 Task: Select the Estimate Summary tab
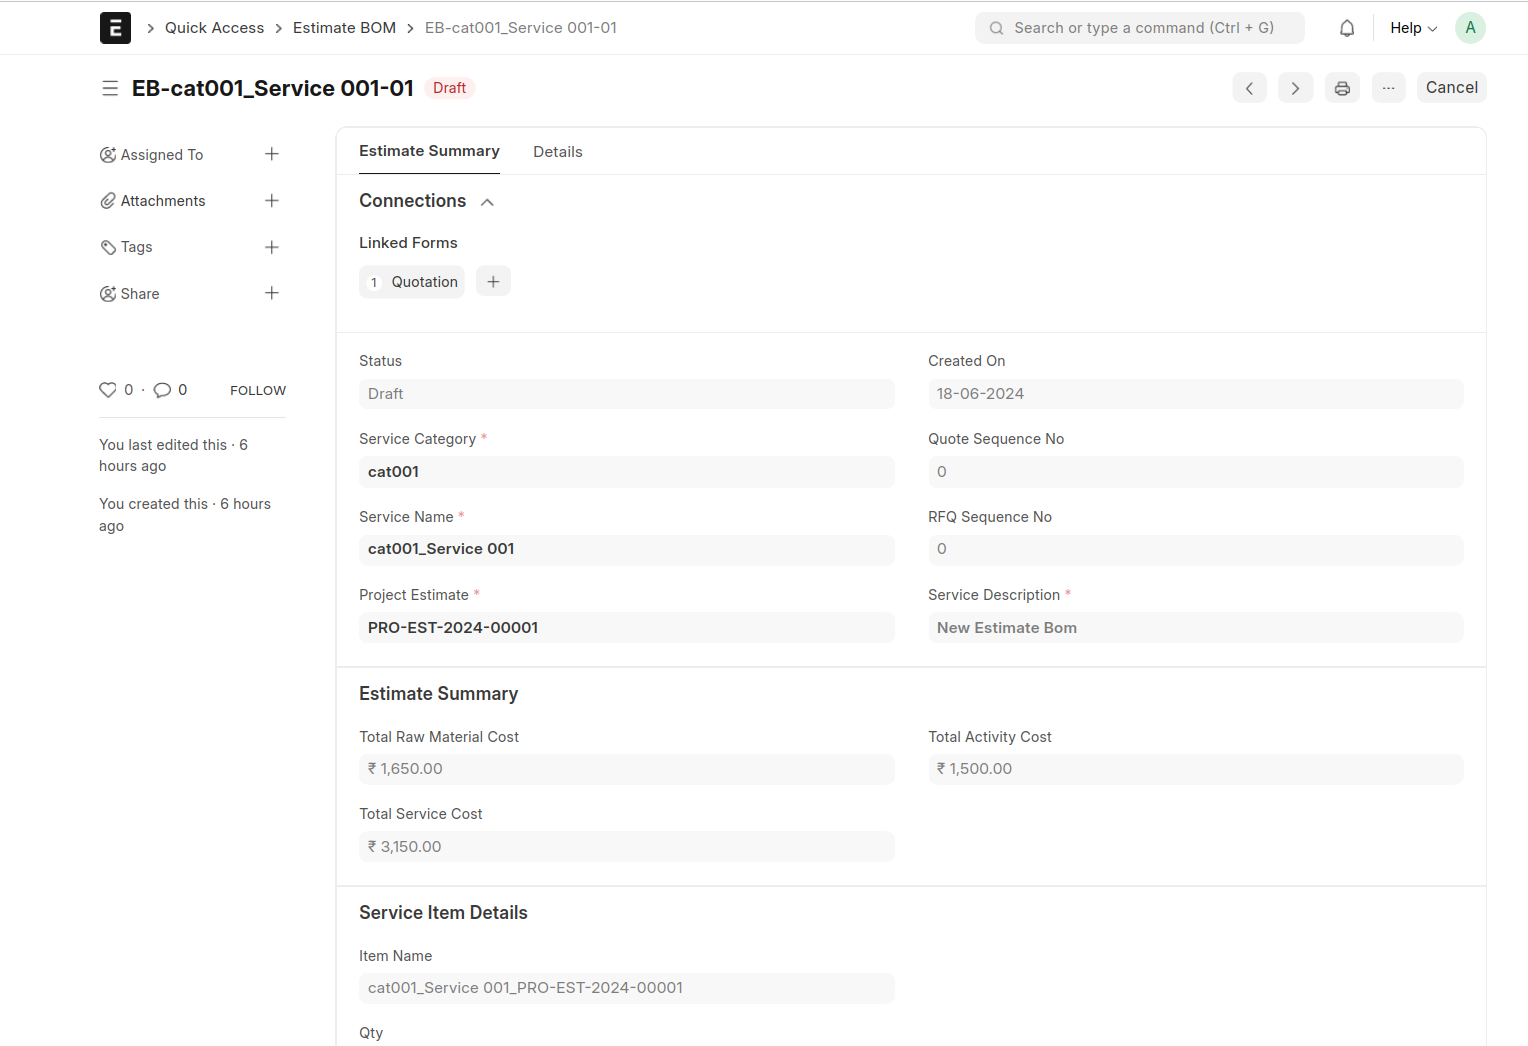[x=429, y=151]
